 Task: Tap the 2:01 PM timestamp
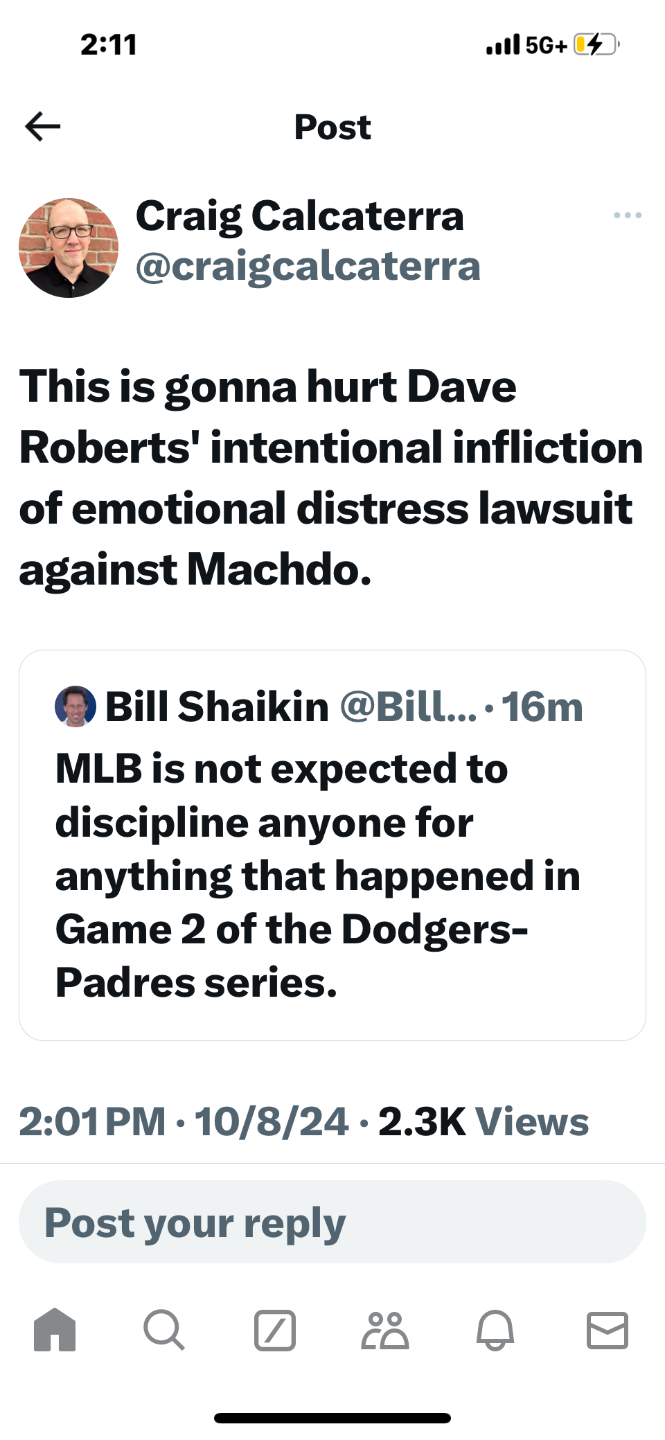click(x=92, y=1121)
